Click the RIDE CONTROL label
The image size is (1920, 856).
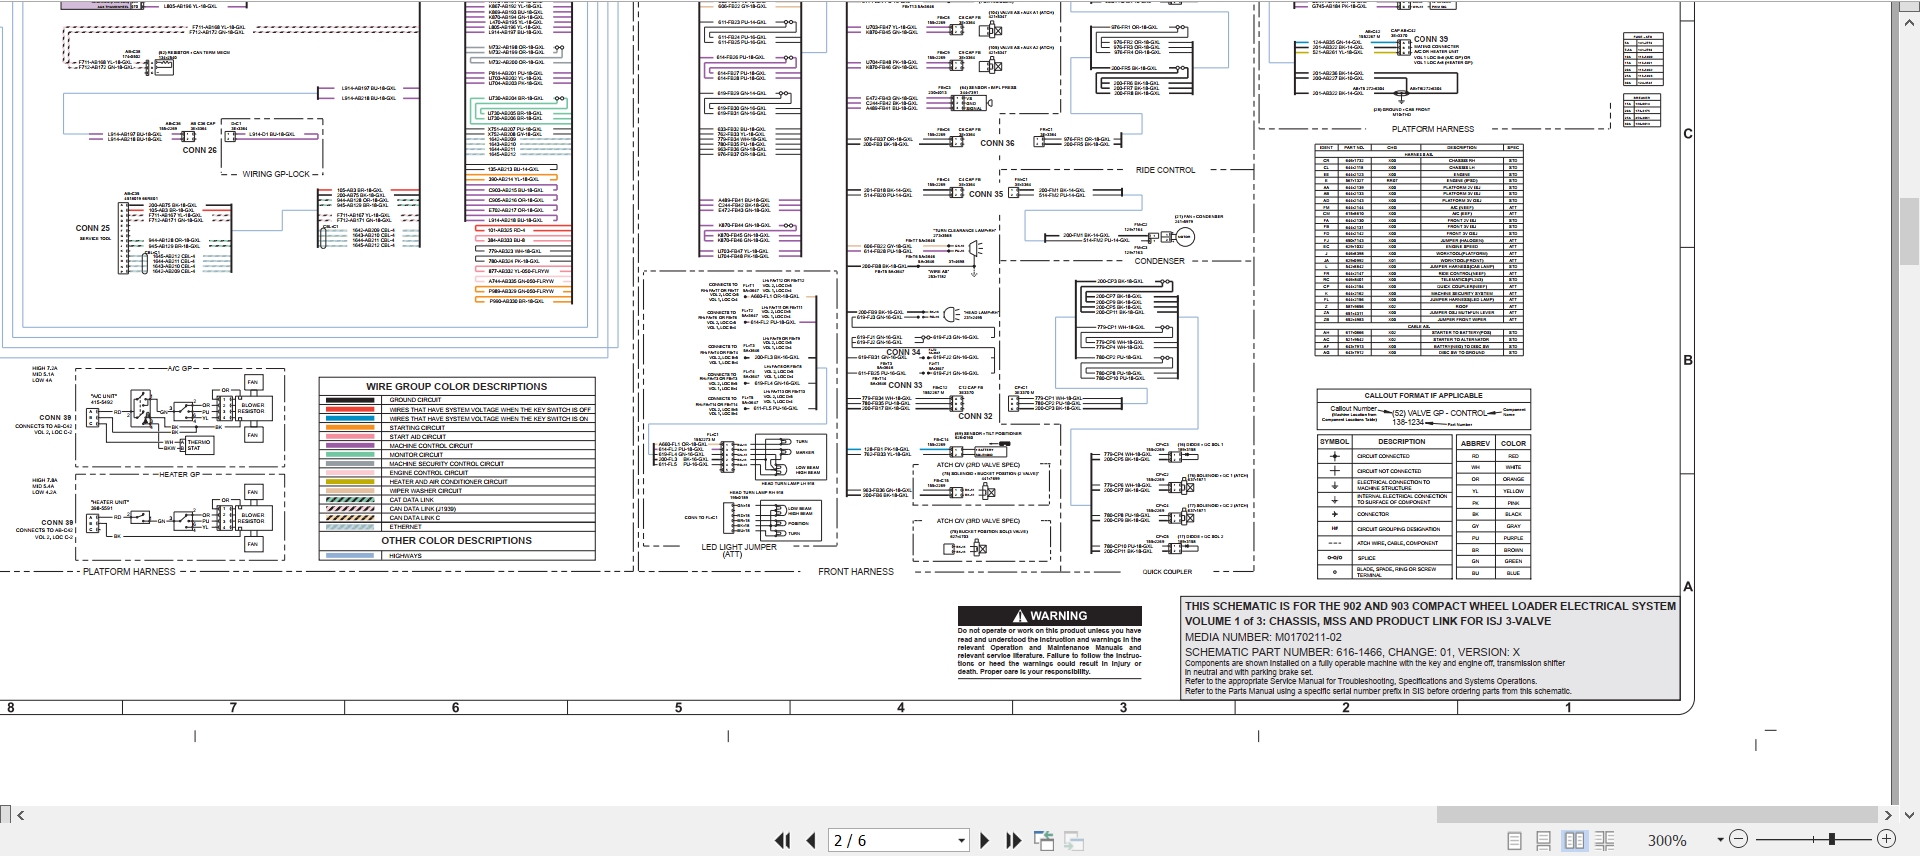[x=1165, y=170]
